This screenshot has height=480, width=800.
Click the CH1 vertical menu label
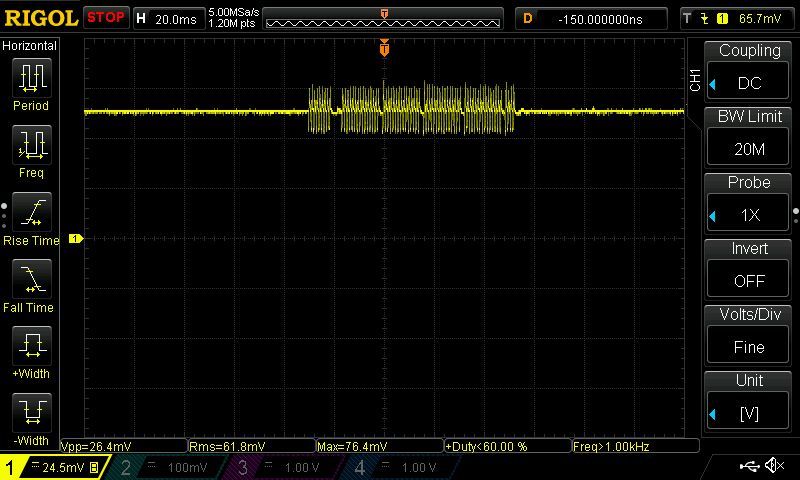point(695,80)
